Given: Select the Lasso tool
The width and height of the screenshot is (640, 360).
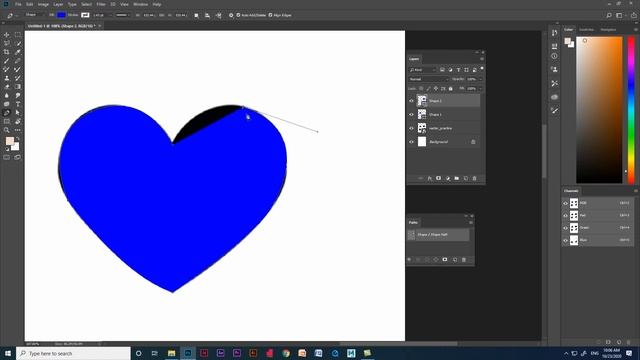Looking at the screenshot, I should pos(7,43).
